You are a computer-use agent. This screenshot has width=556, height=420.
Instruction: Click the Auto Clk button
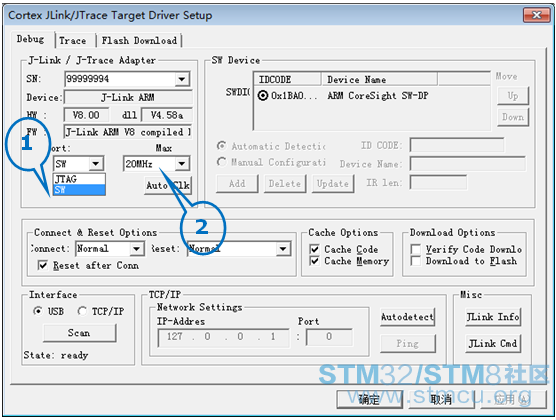(168, 186)
